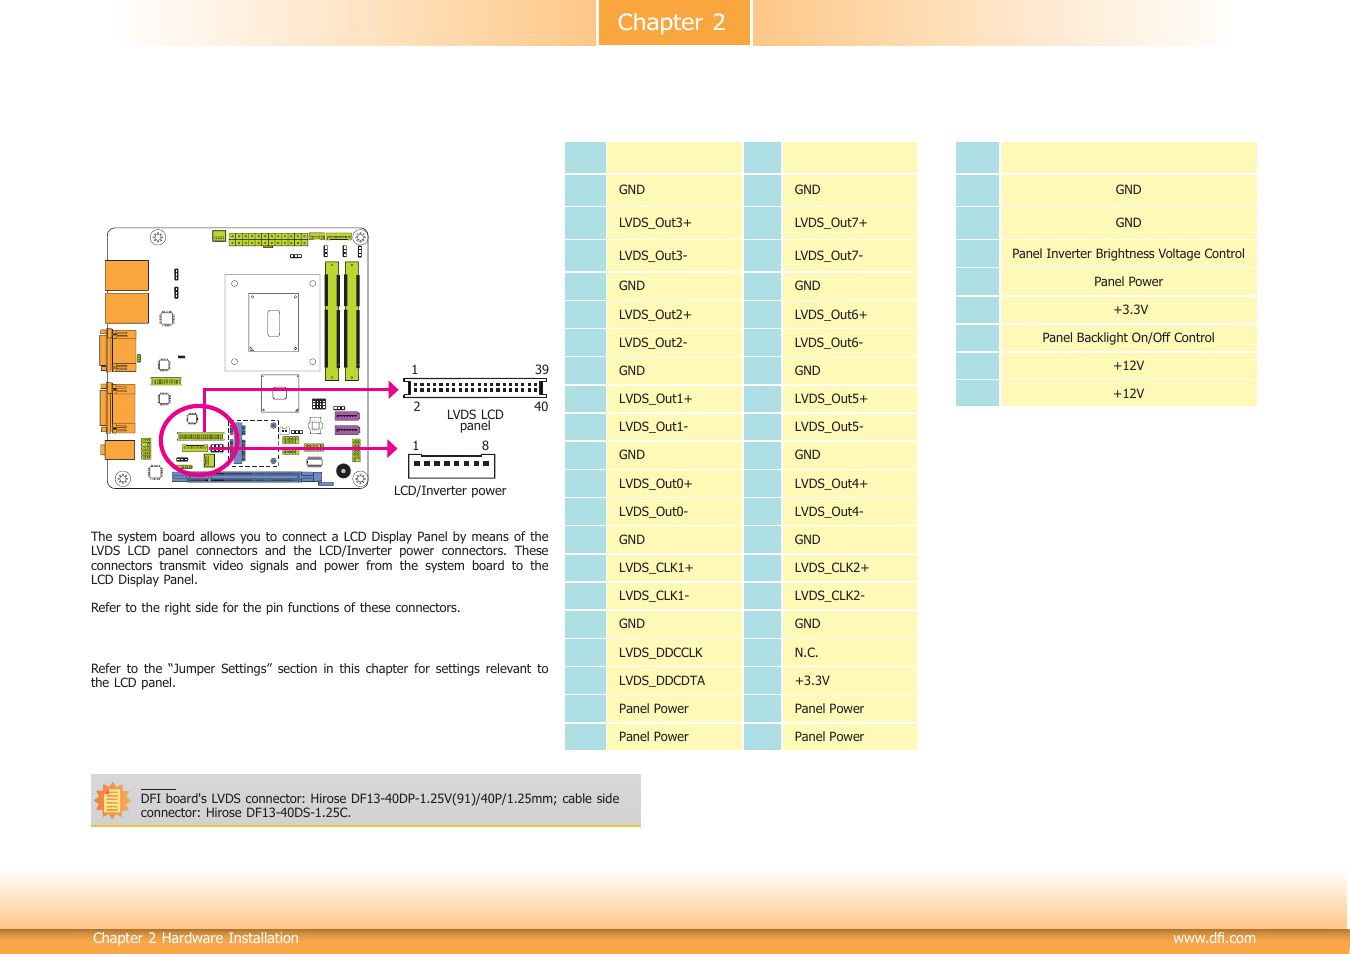Click the LVDS_Out2+ table cell
The image size is (1350, 954).
click(x=674, y=315)
